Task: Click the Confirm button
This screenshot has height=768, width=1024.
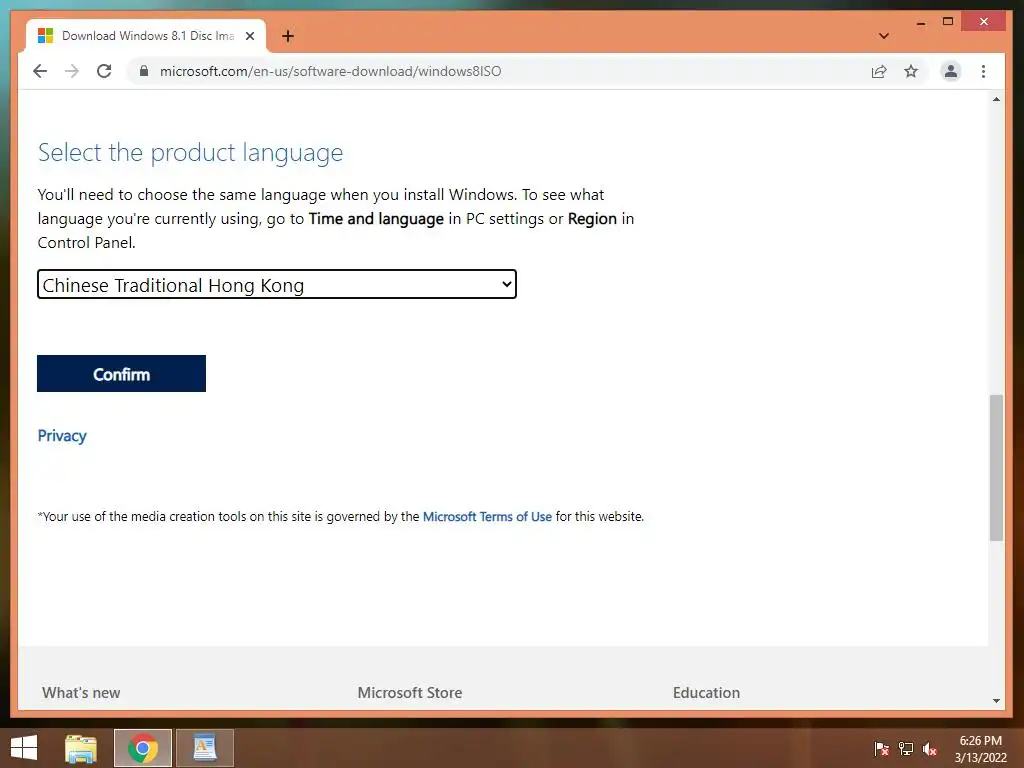Action: point(121,374)
